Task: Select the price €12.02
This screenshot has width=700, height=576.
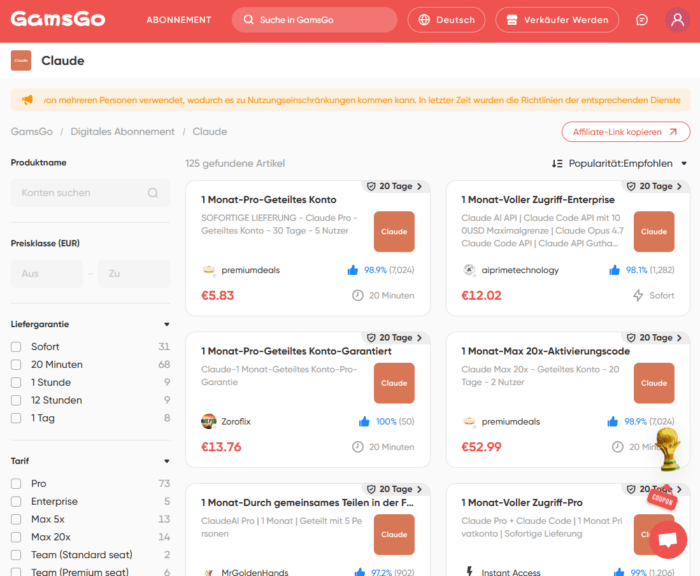Action: coord(481,295)
